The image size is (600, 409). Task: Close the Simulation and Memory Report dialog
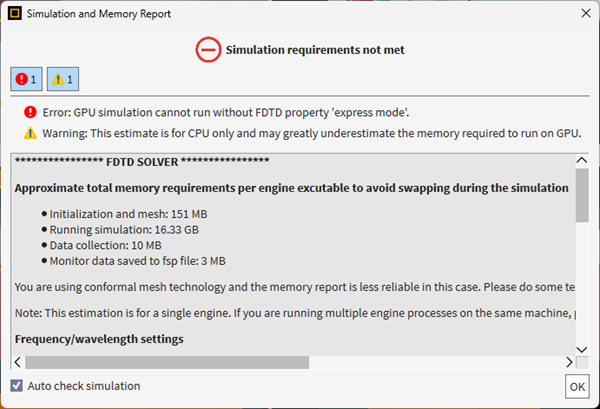click(x=585, y=14)
